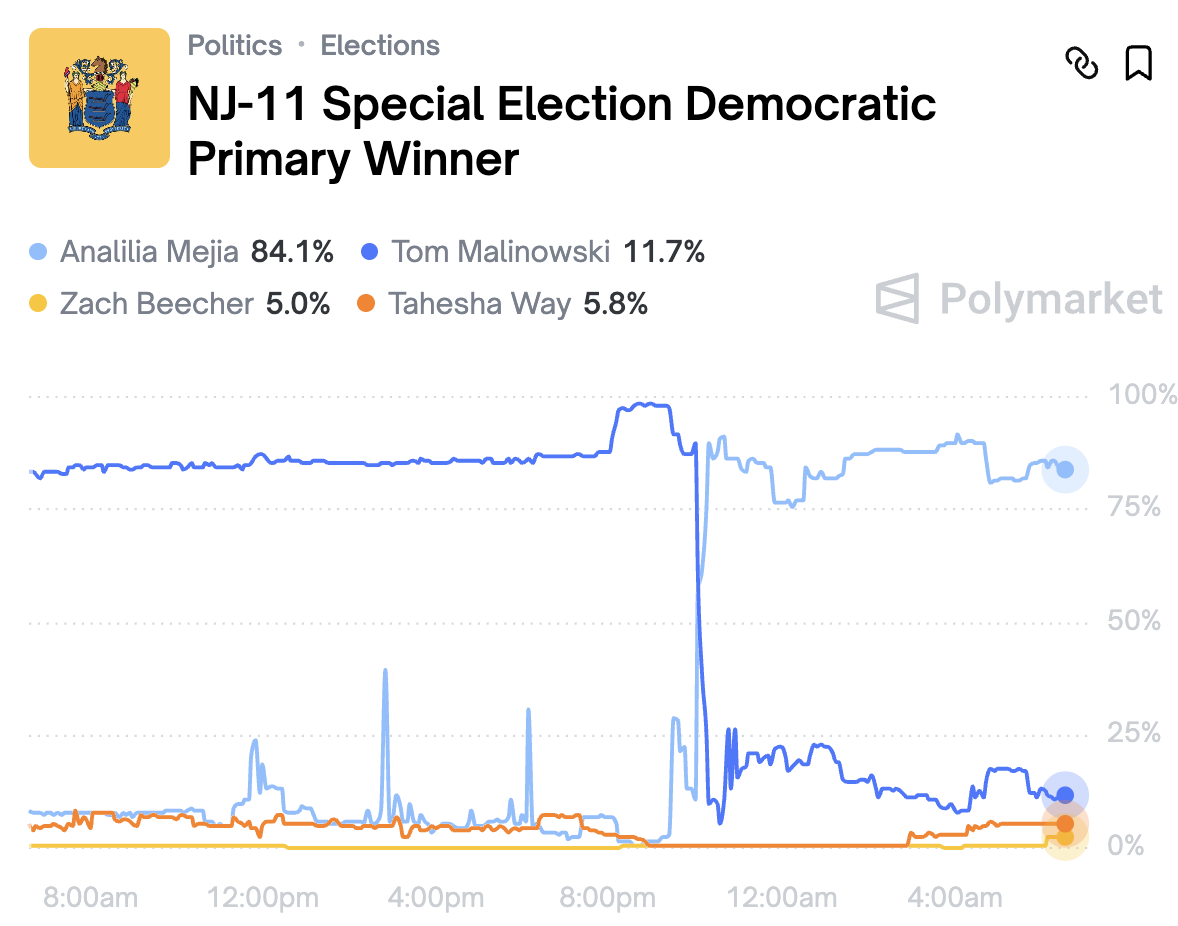Select the Tom Malinowski legend label
The width and height of the screenshot is (1178, 926).
[x=500, y=252]
